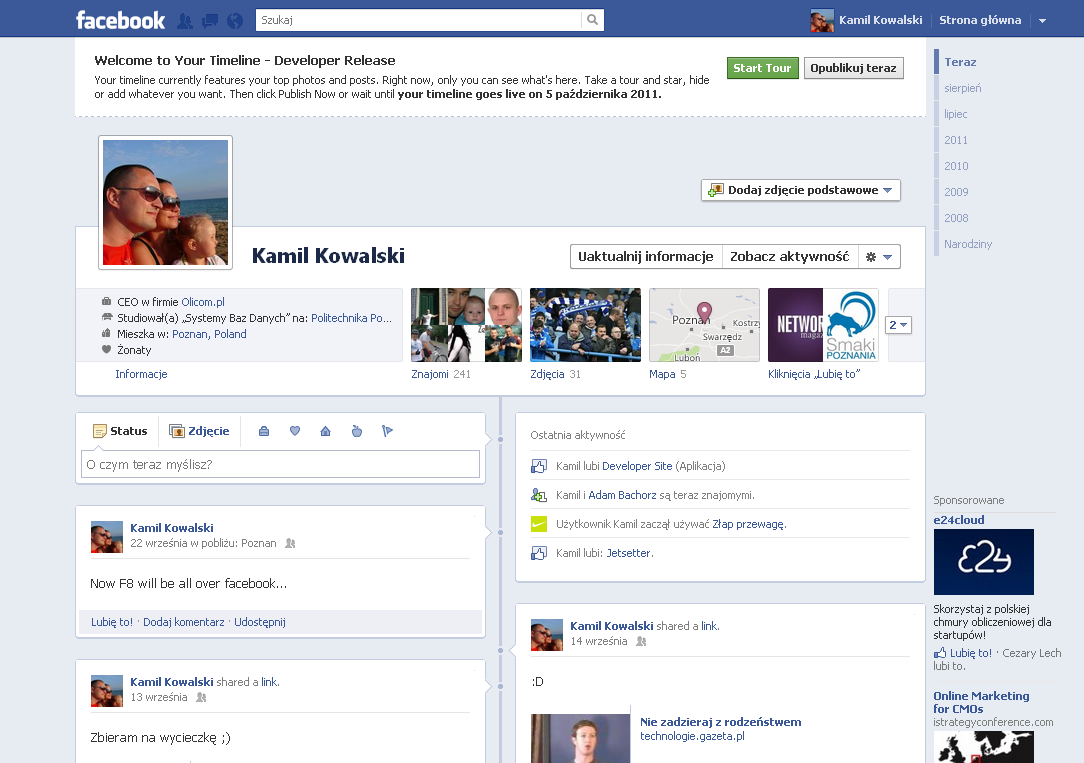Click the Start Tour button

pos(762,68)
